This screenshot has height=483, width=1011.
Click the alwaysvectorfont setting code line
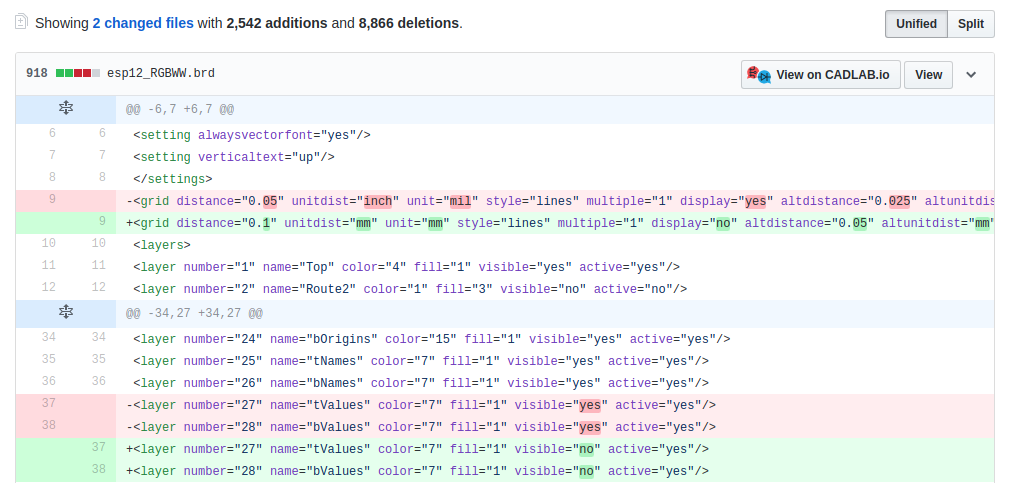251,135
